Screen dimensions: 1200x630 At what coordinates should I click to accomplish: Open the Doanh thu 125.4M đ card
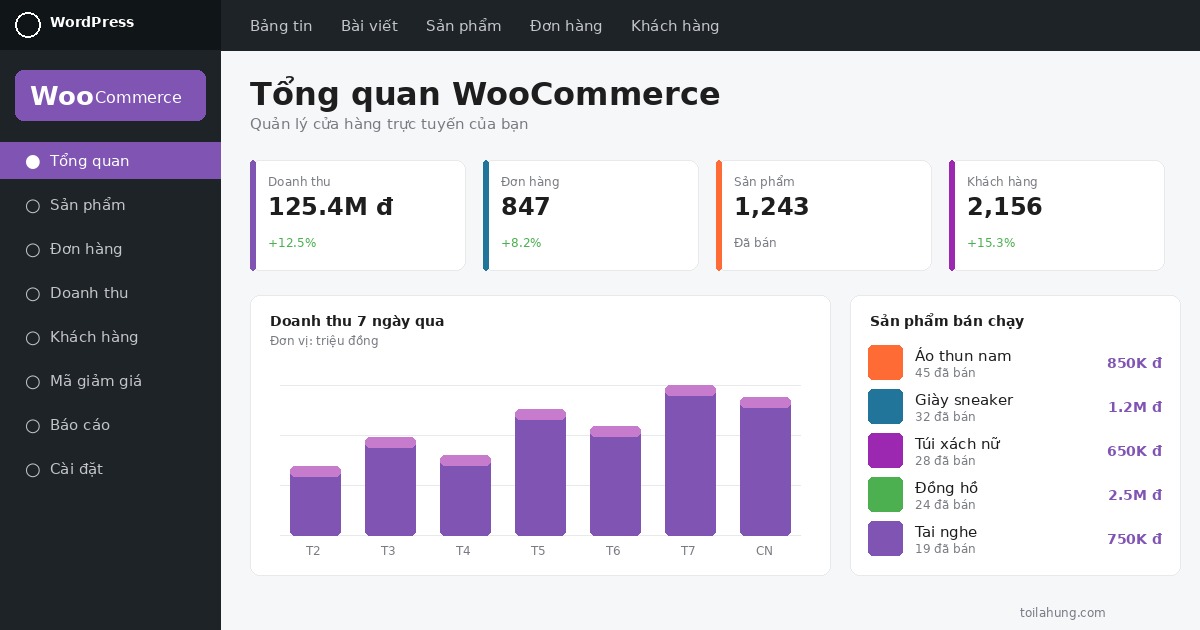[x=358, y=215]
